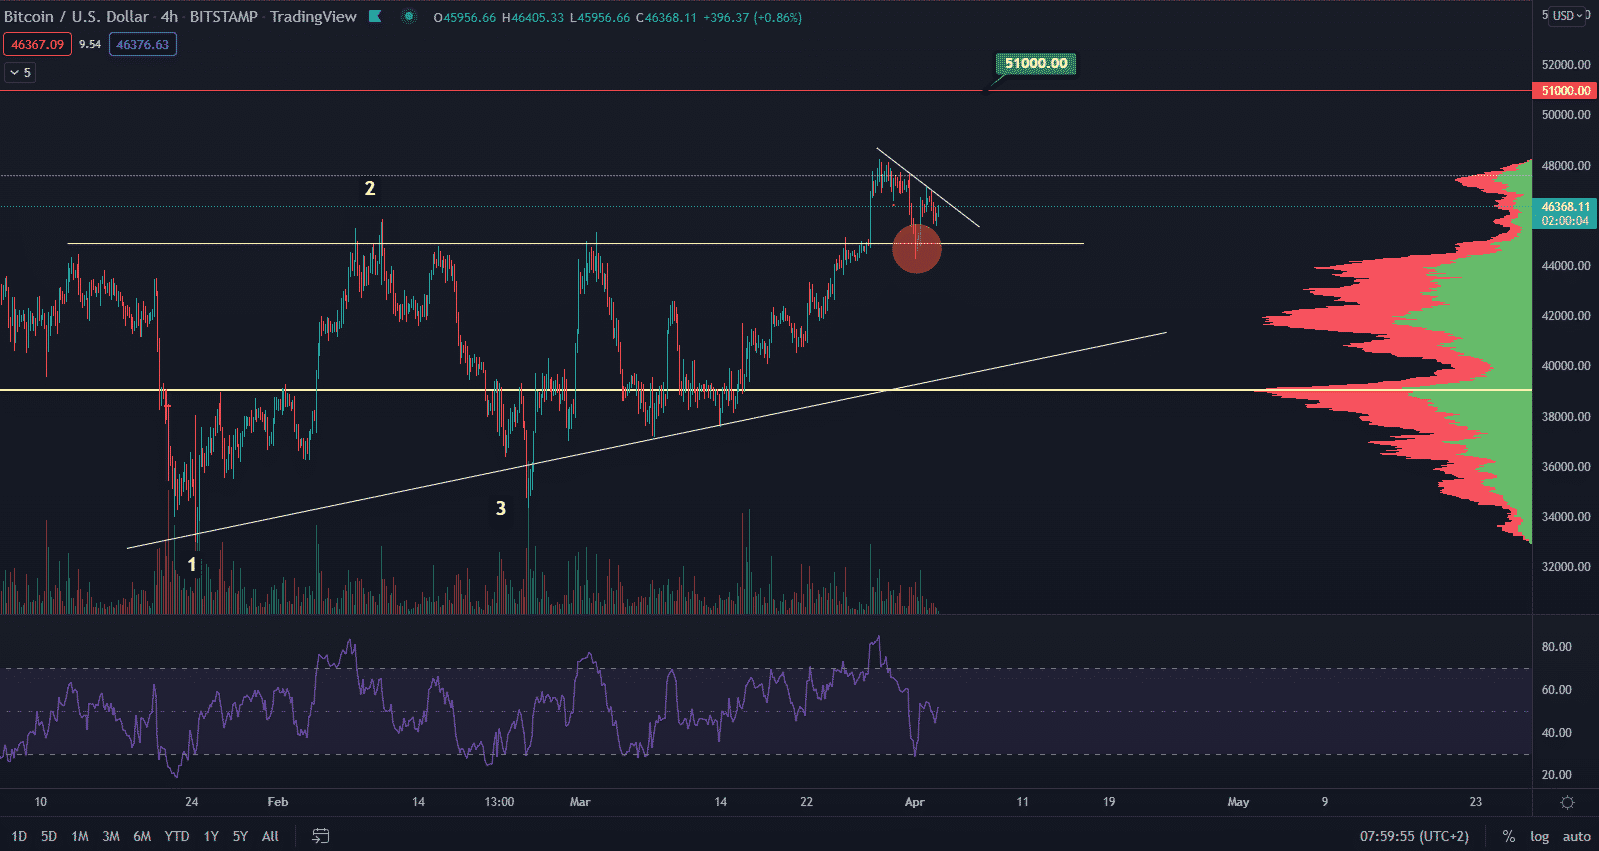Select the yellow horizontal line near 39000
The image size is (1599, 851).
(600, 390)
